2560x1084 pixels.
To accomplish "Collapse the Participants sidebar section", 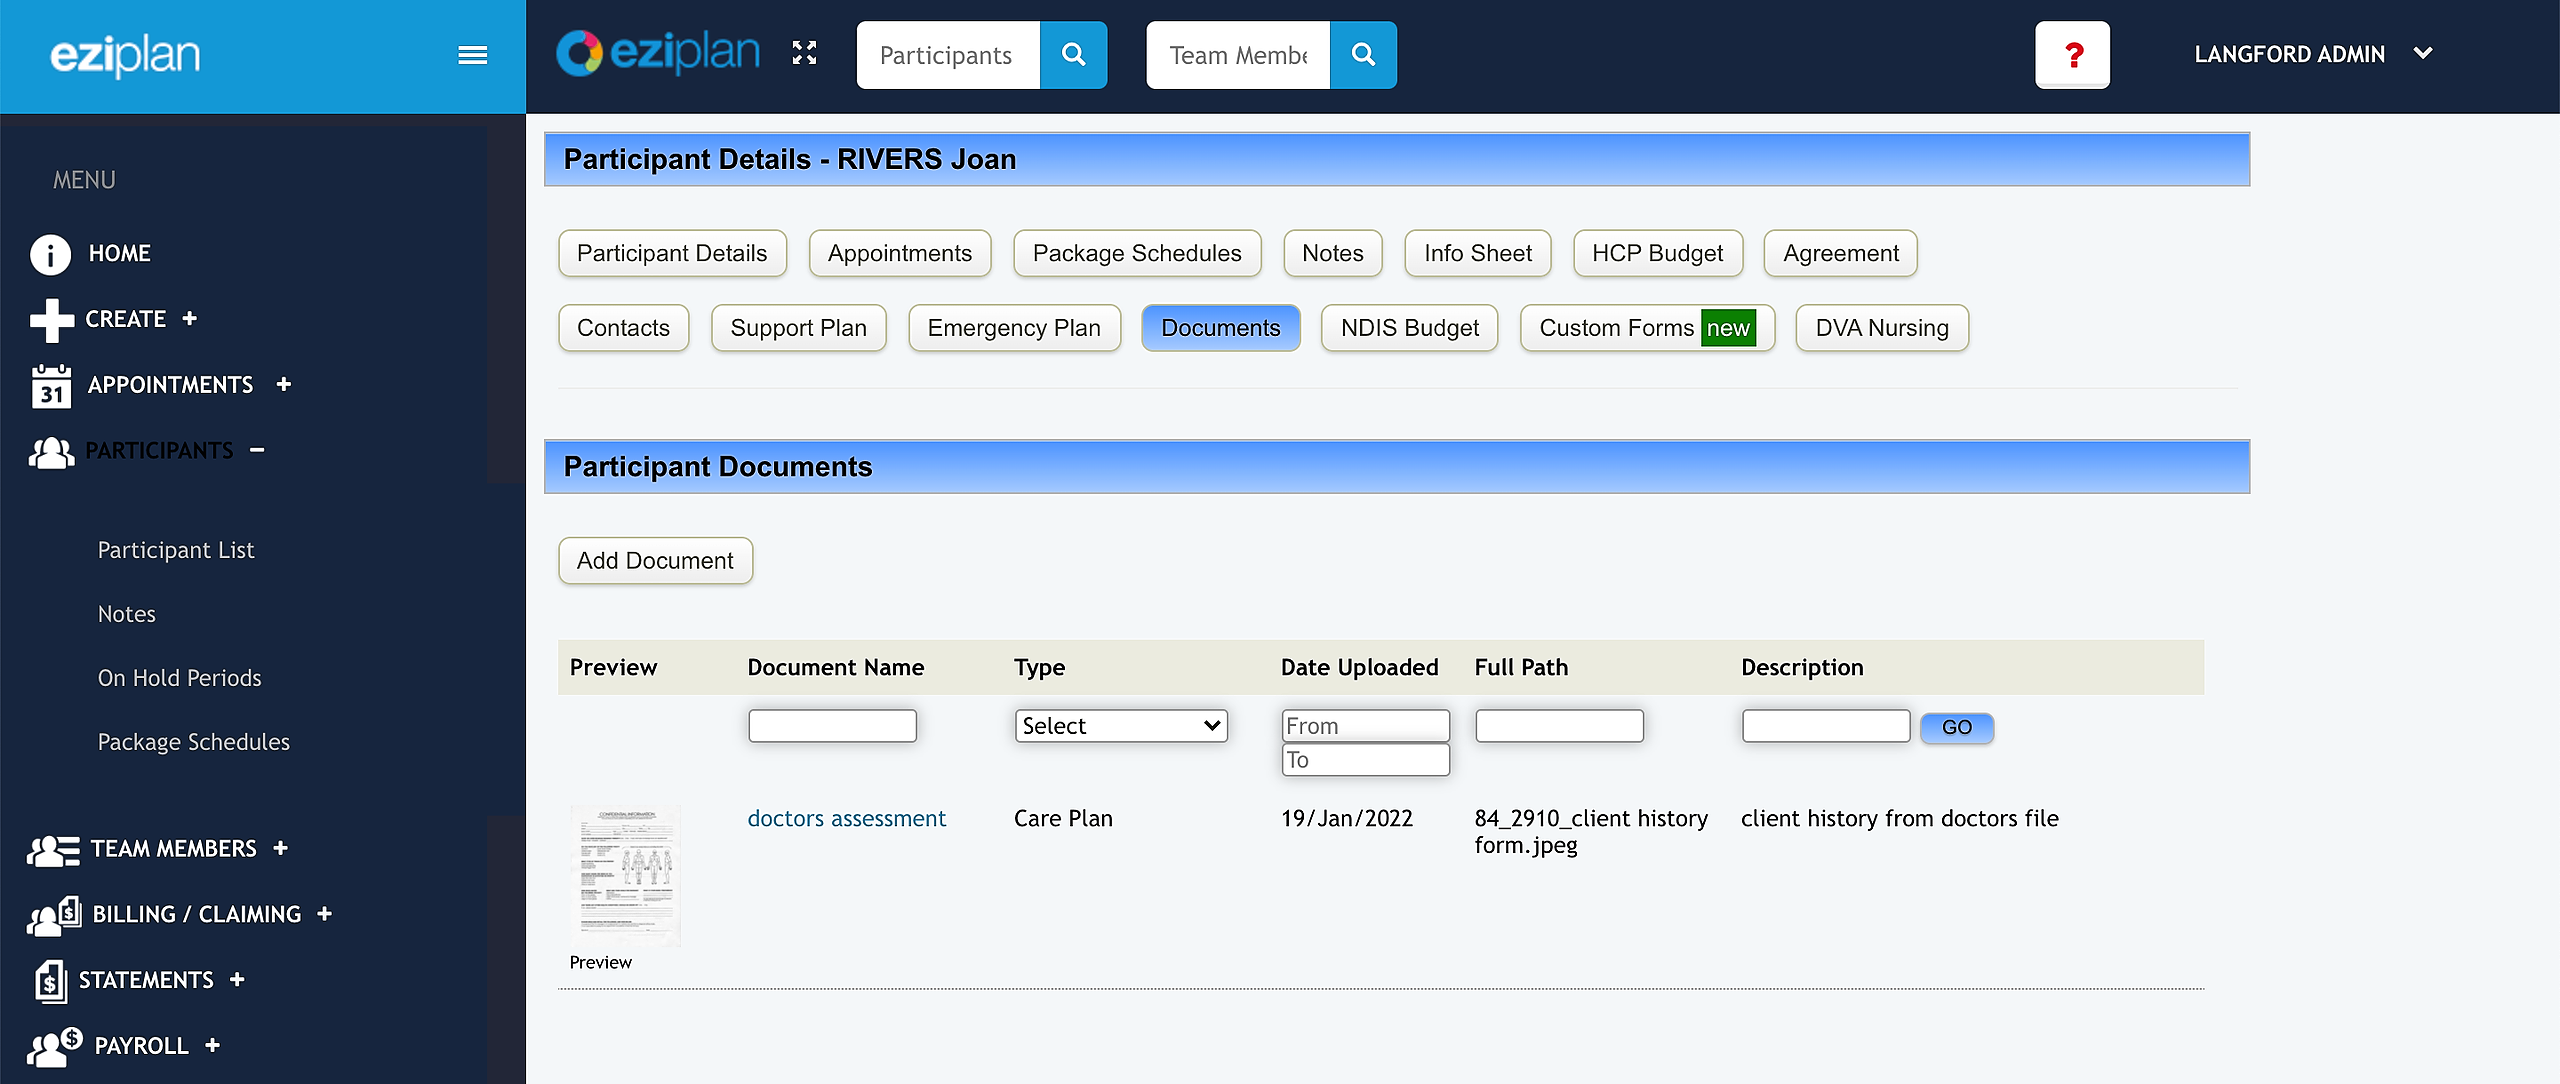I will [257, 451].
